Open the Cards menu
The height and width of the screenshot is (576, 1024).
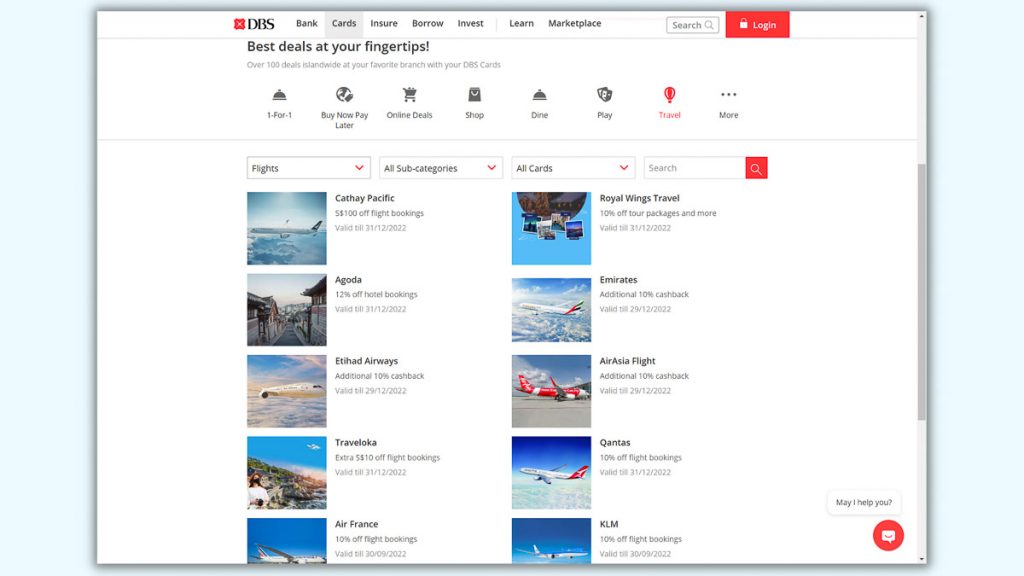click(x=344, y=24)
